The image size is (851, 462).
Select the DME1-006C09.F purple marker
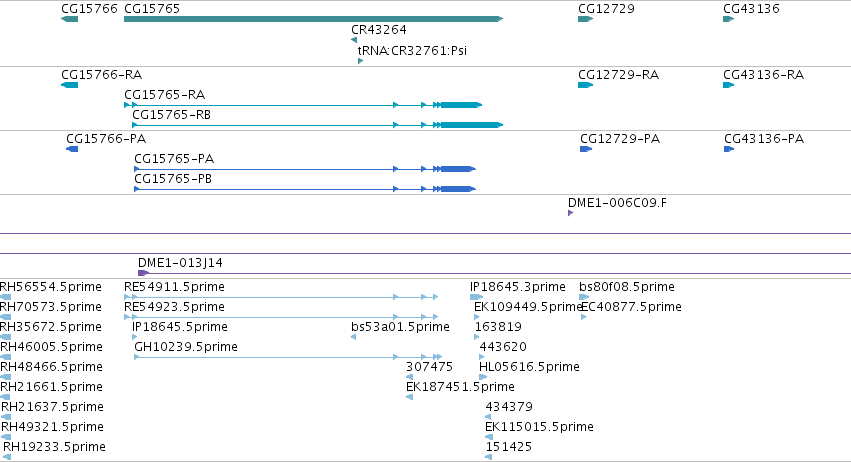570,213
